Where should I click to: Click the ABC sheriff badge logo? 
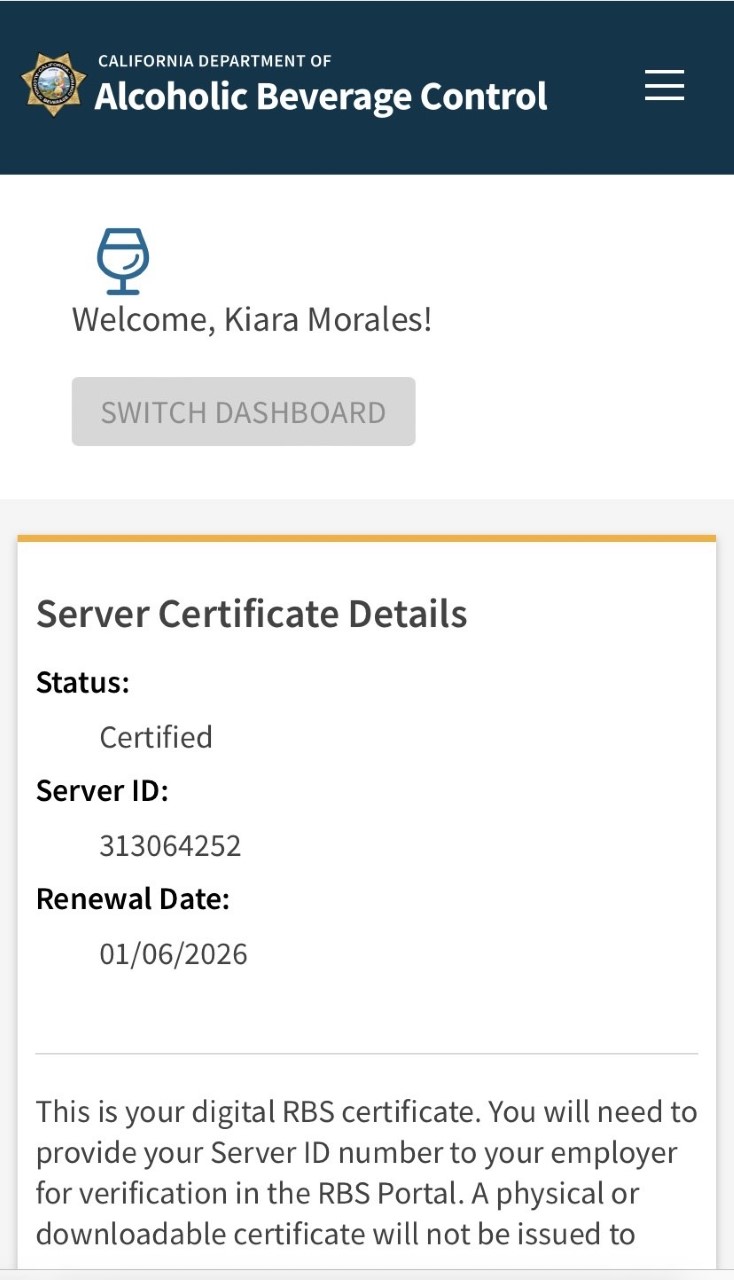(53, 85)
